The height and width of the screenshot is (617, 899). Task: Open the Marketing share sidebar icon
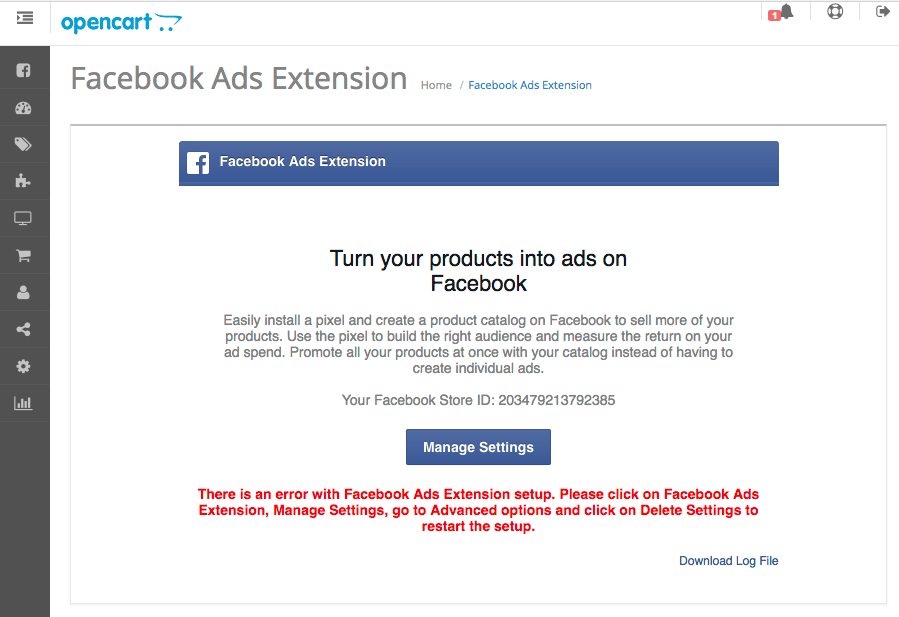tap(24, 329)
